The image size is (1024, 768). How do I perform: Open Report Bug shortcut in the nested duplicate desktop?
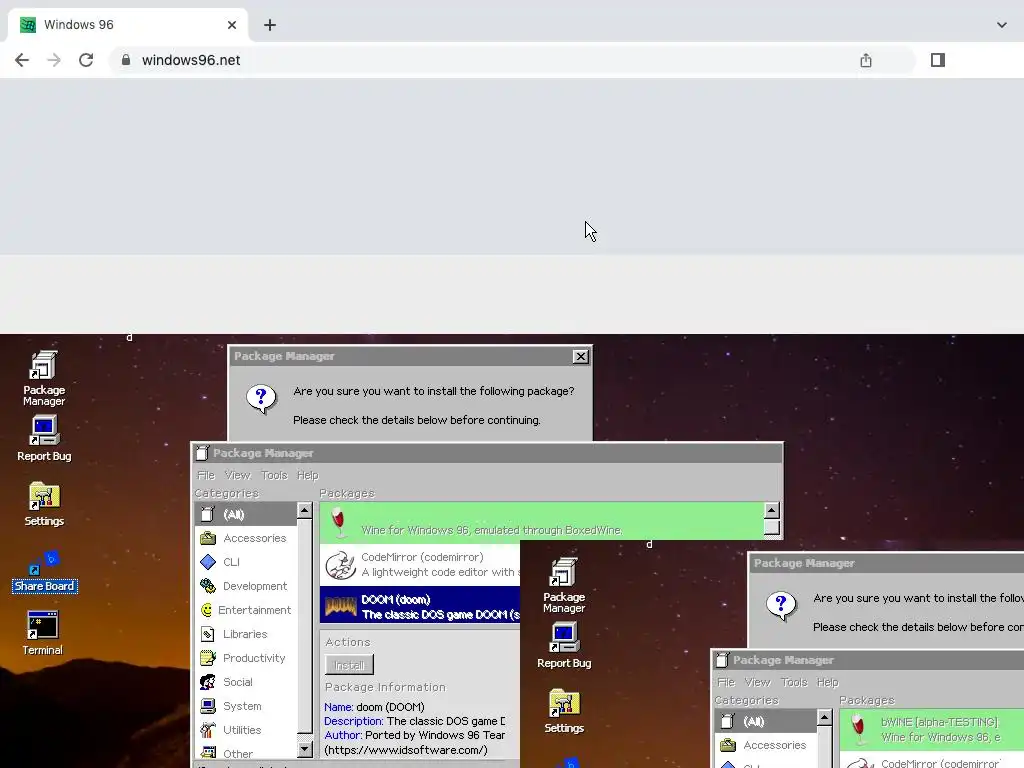(x=564, y=646)
